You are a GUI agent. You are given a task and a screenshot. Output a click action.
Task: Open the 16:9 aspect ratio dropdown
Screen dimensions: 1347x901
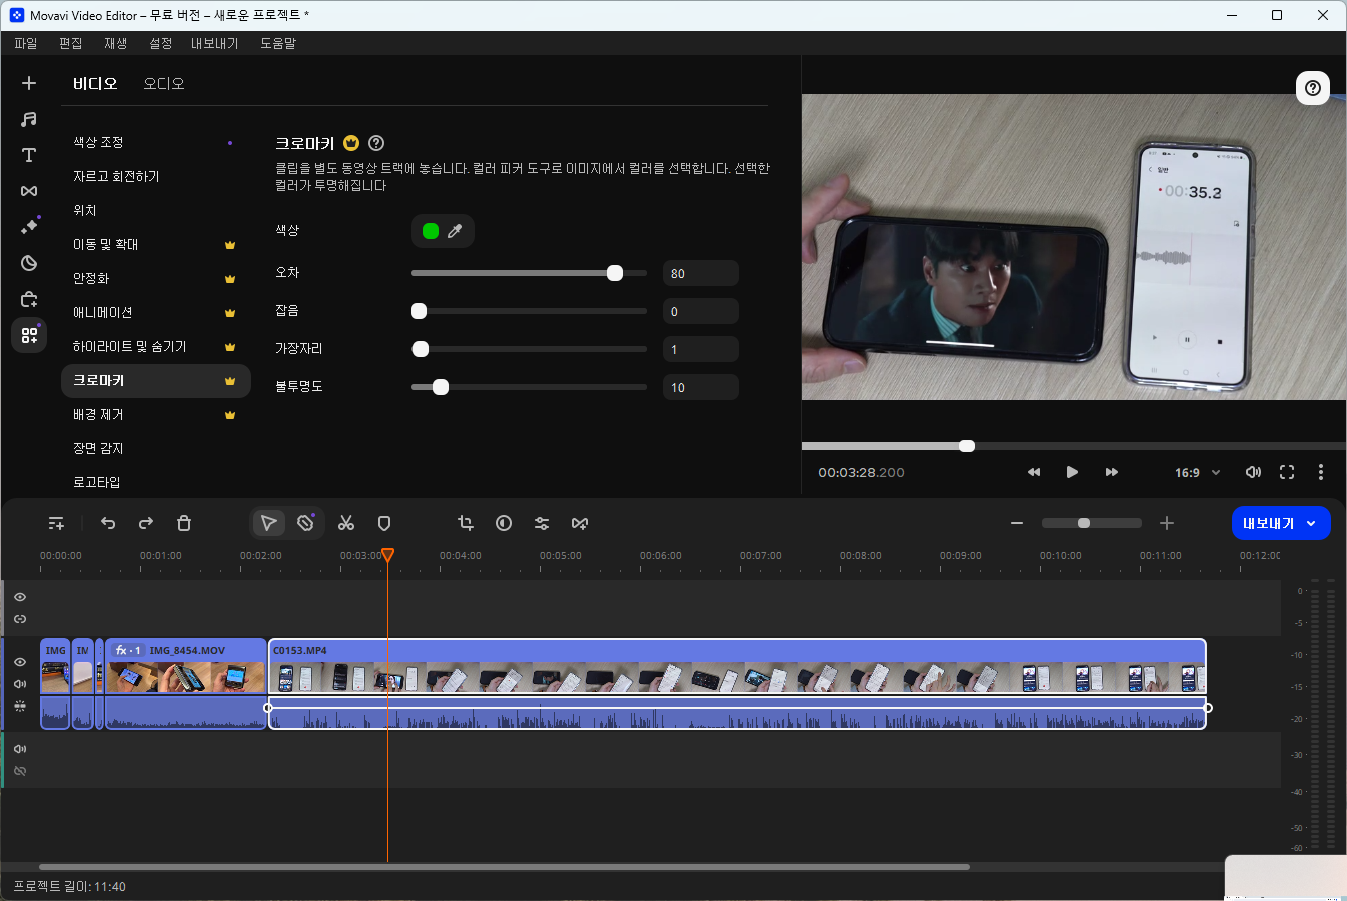click(x=1198, y=473)
